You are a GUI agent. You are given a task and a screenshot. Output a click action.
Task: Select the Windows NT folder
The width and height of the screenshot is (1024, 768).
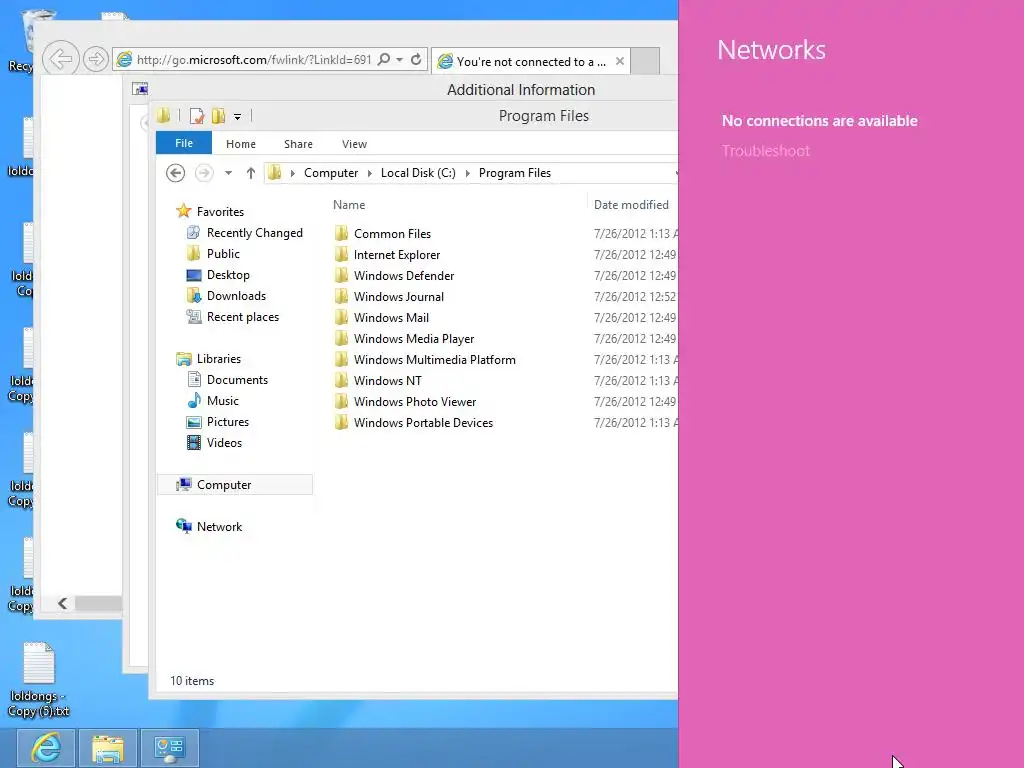387,381
